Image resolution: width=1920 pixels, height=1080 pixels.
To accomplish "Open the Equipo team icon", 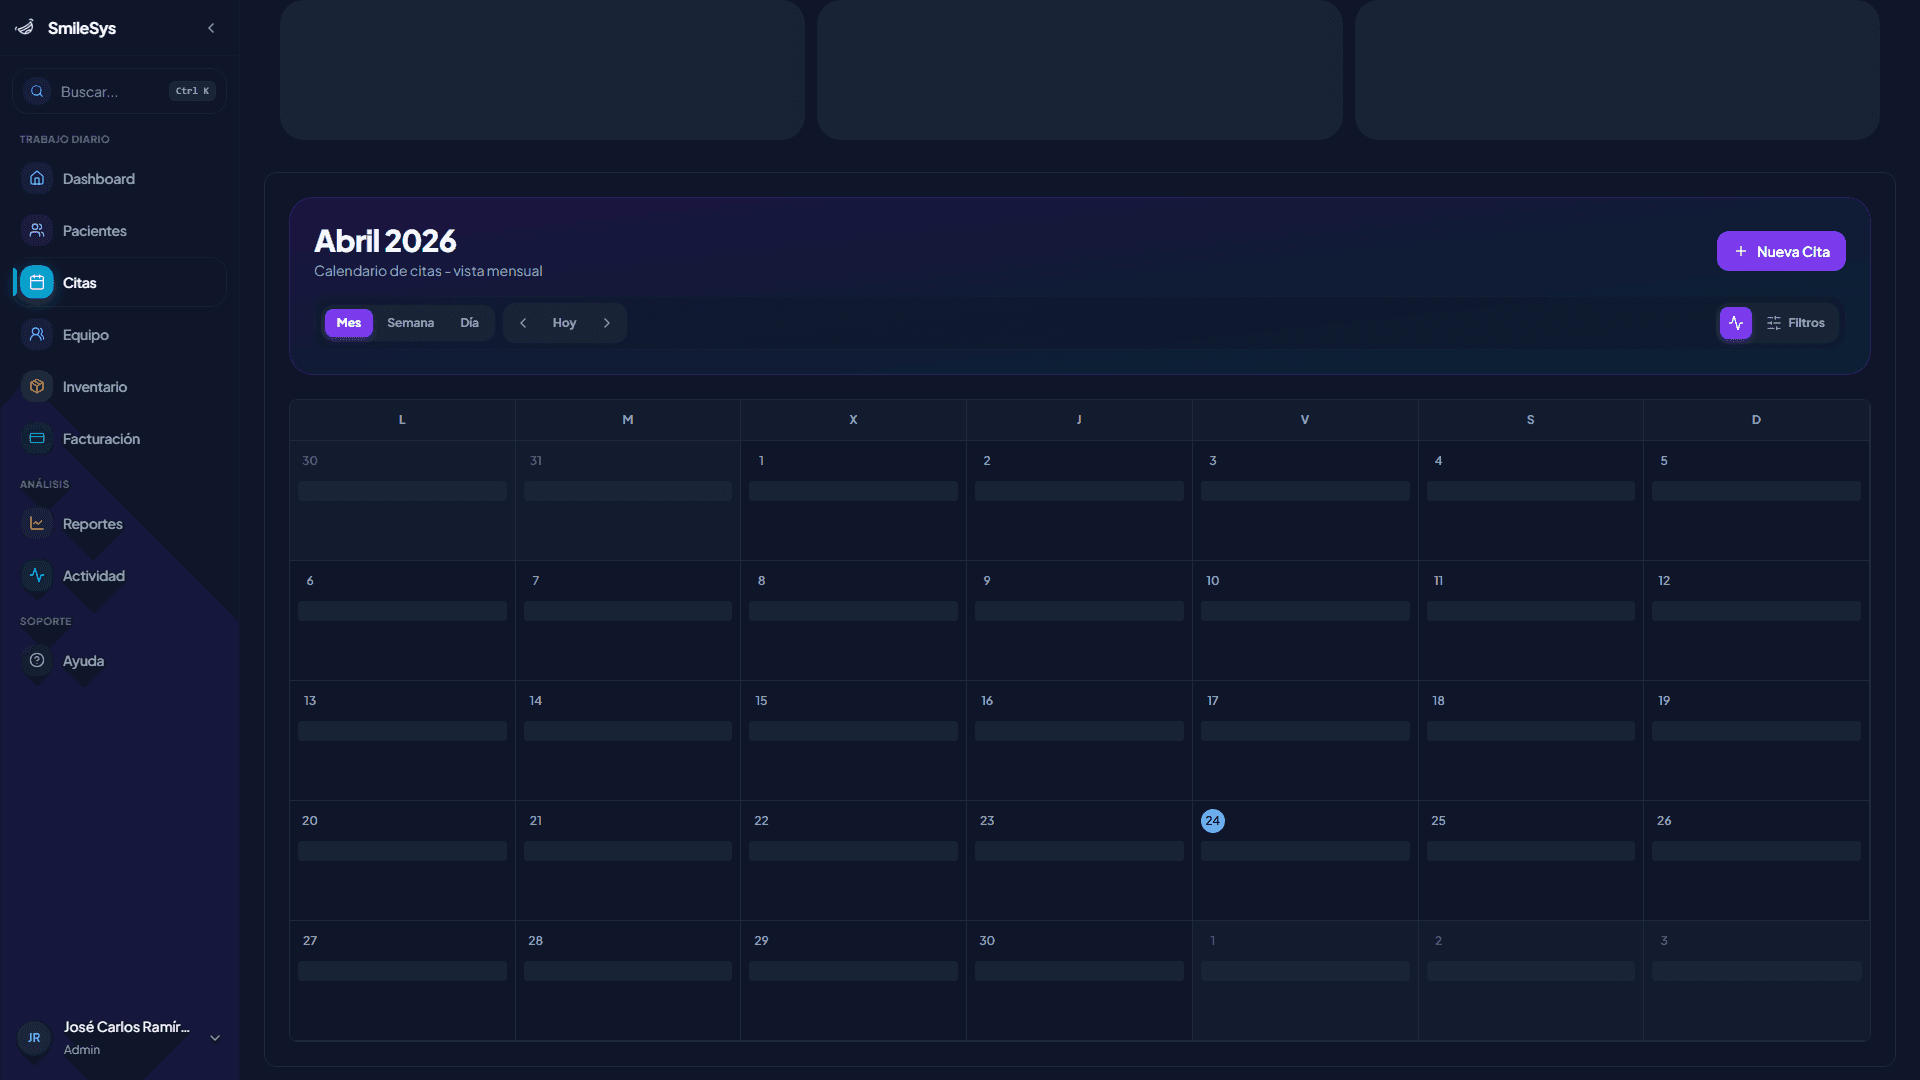I will coord(37,334).
